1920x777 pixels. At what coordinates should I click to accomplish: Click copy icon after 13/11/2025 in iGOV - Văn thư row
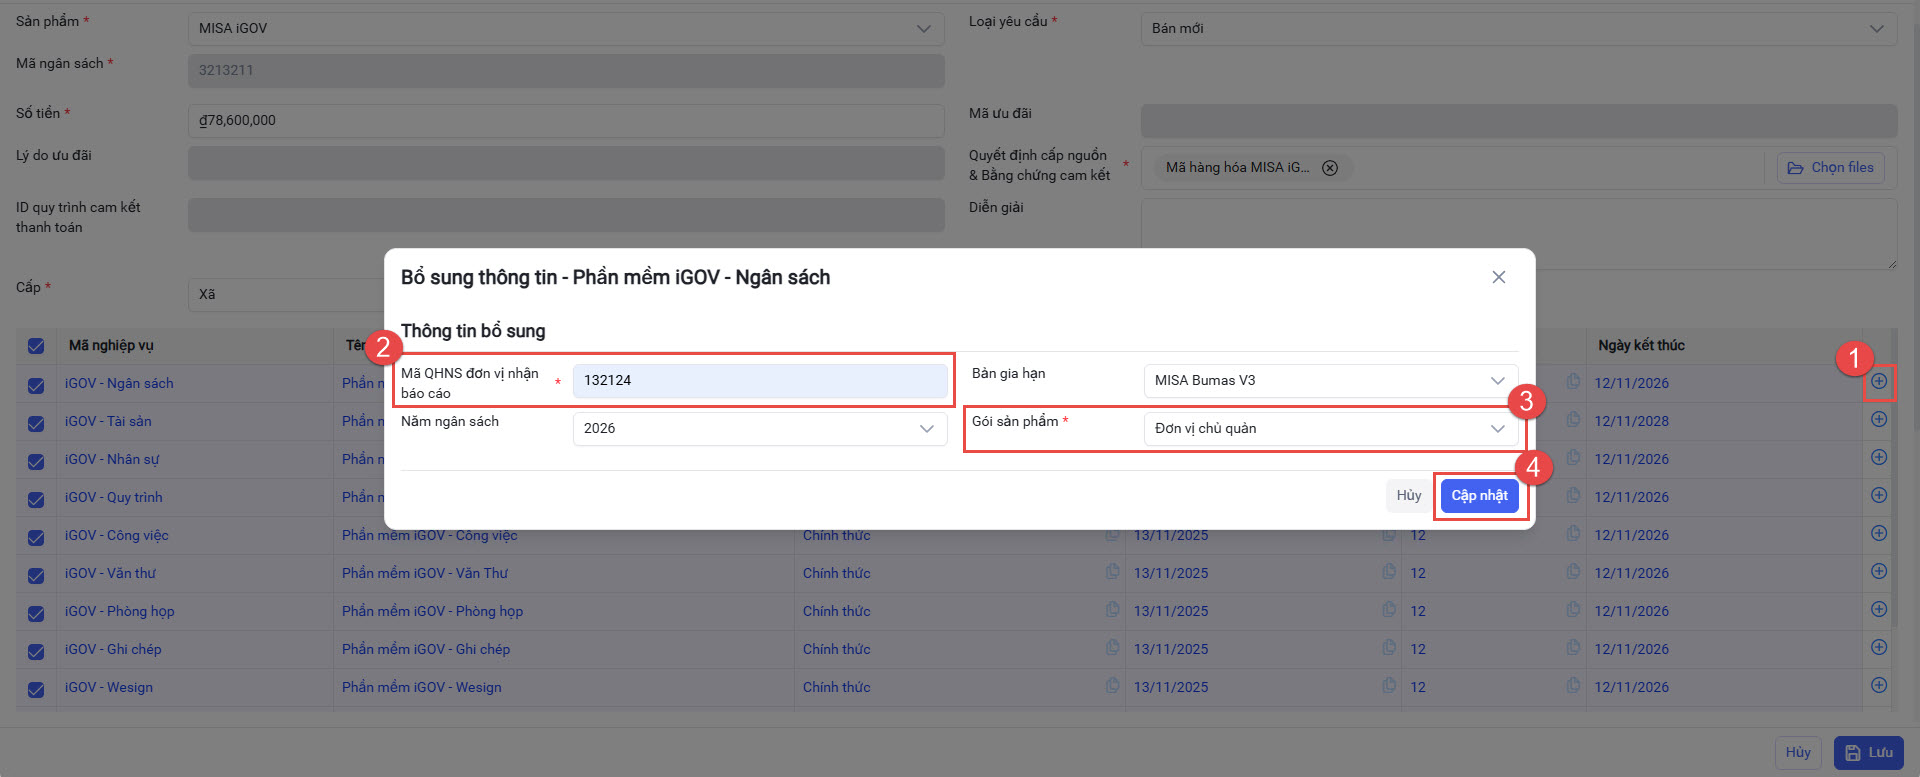point(1389,571)
